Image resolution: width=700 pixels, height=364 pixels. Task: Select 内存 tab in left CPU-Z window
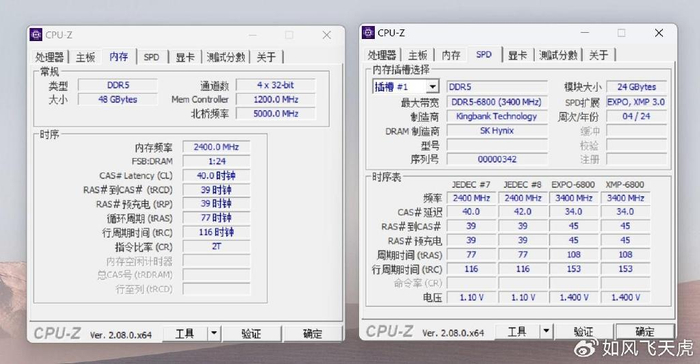[118, 57]
